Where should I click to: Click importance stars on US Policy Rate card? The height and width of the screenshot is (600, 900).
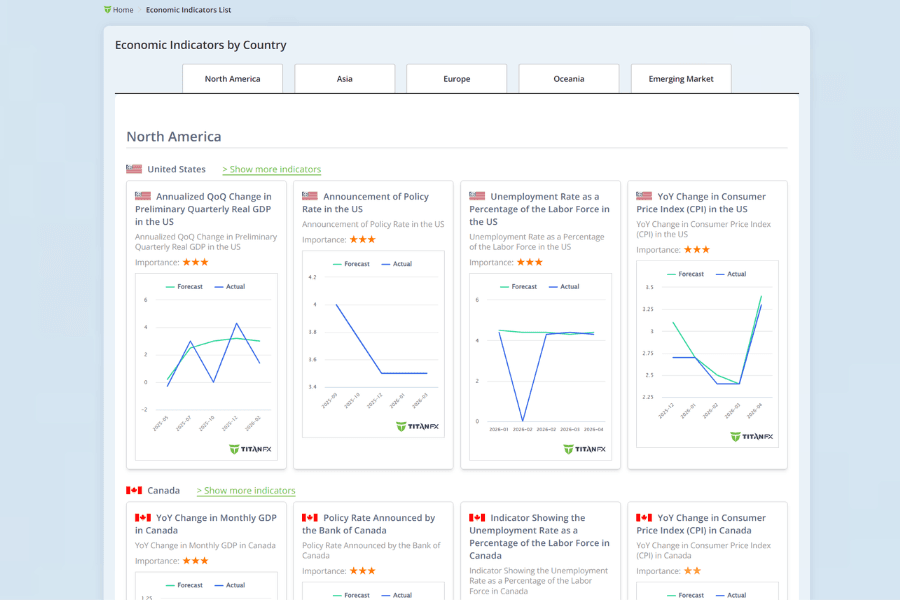tap(362, 239)
